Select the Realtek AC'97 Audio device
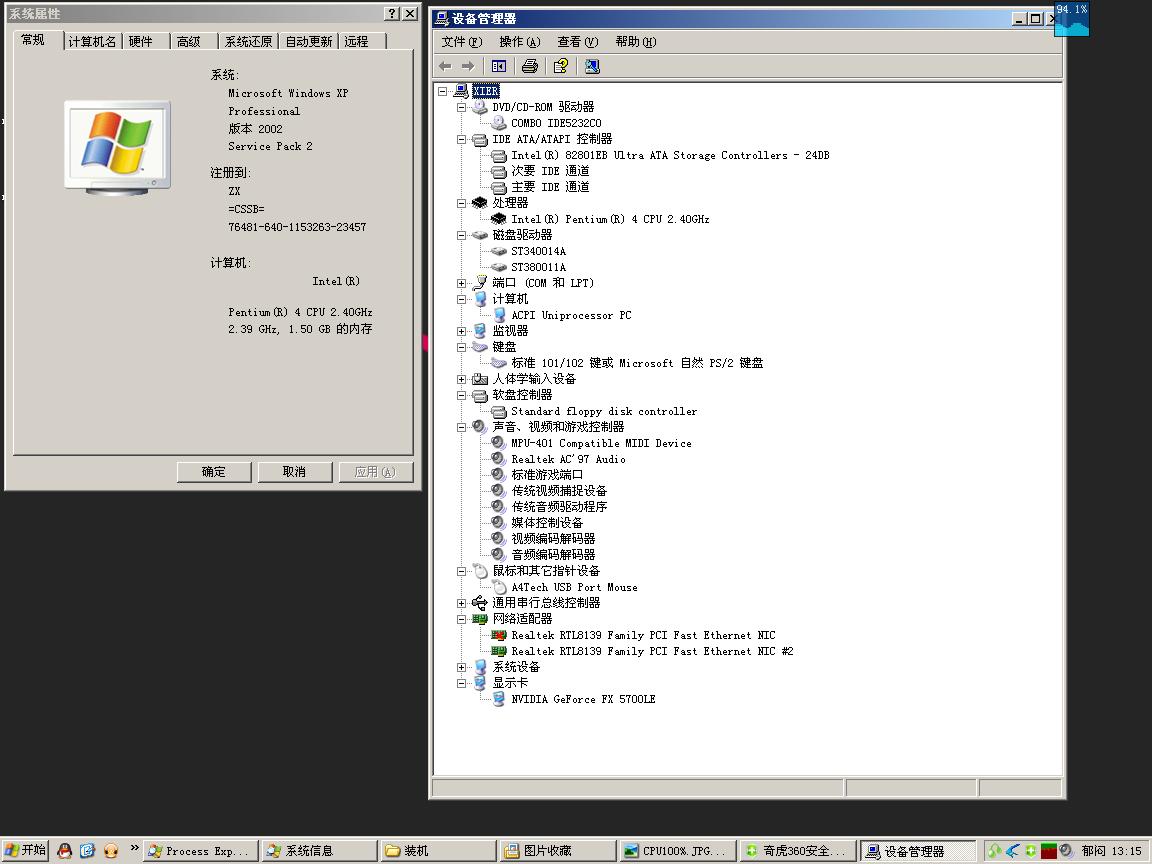1152x864 pixels. tap(568, 459)
